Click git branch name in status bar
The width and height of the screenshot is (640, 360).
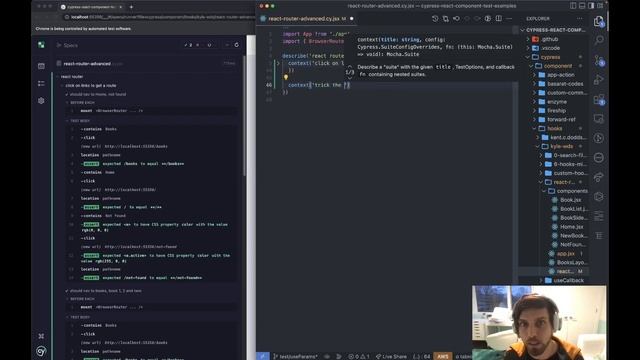(x=295, y=356)
